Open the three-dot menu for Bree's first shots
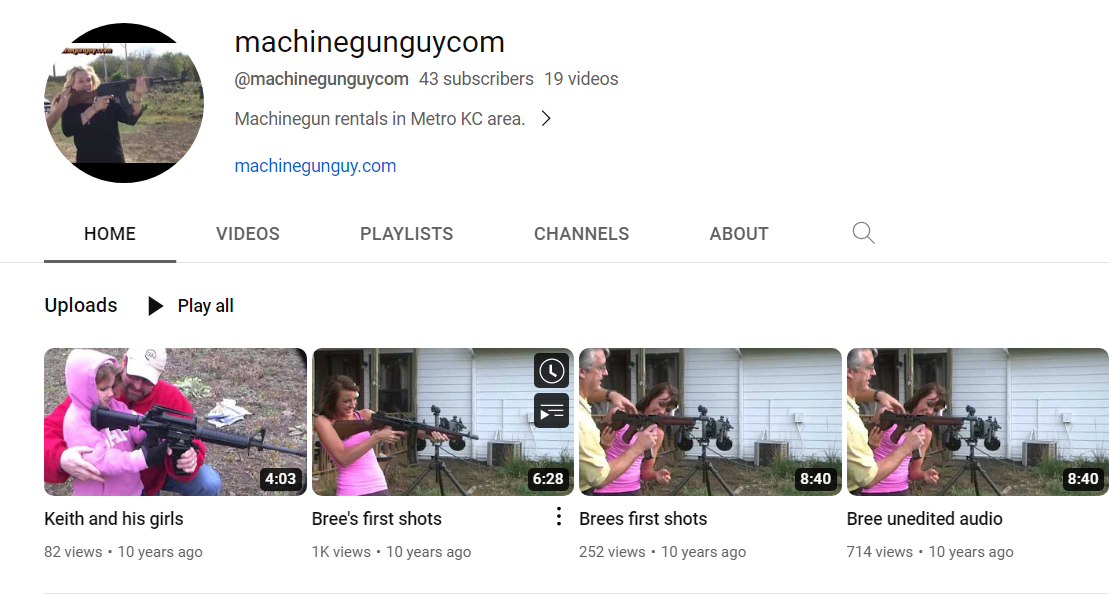 point(558,517)
